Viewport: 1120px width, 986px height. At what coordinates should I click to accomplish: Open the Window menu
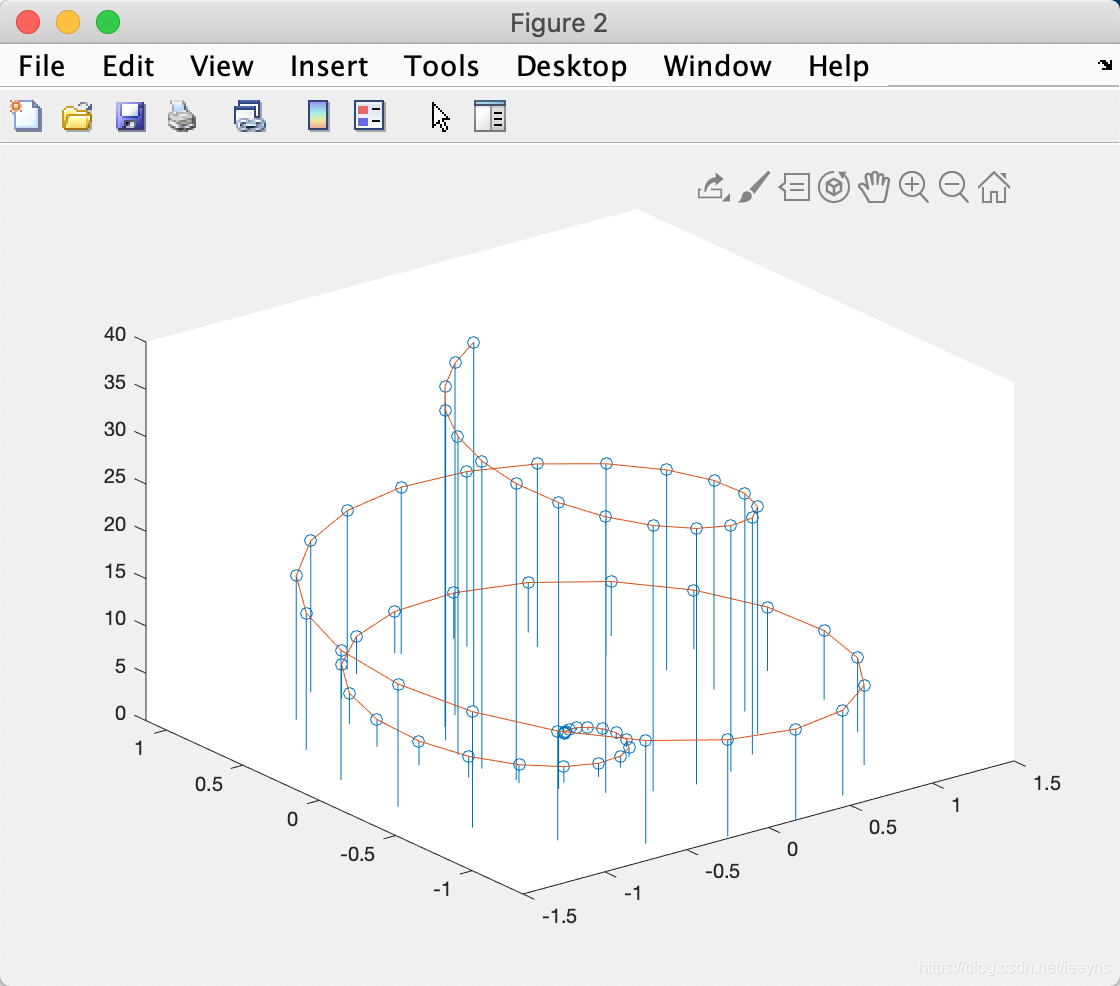(717, 66)
